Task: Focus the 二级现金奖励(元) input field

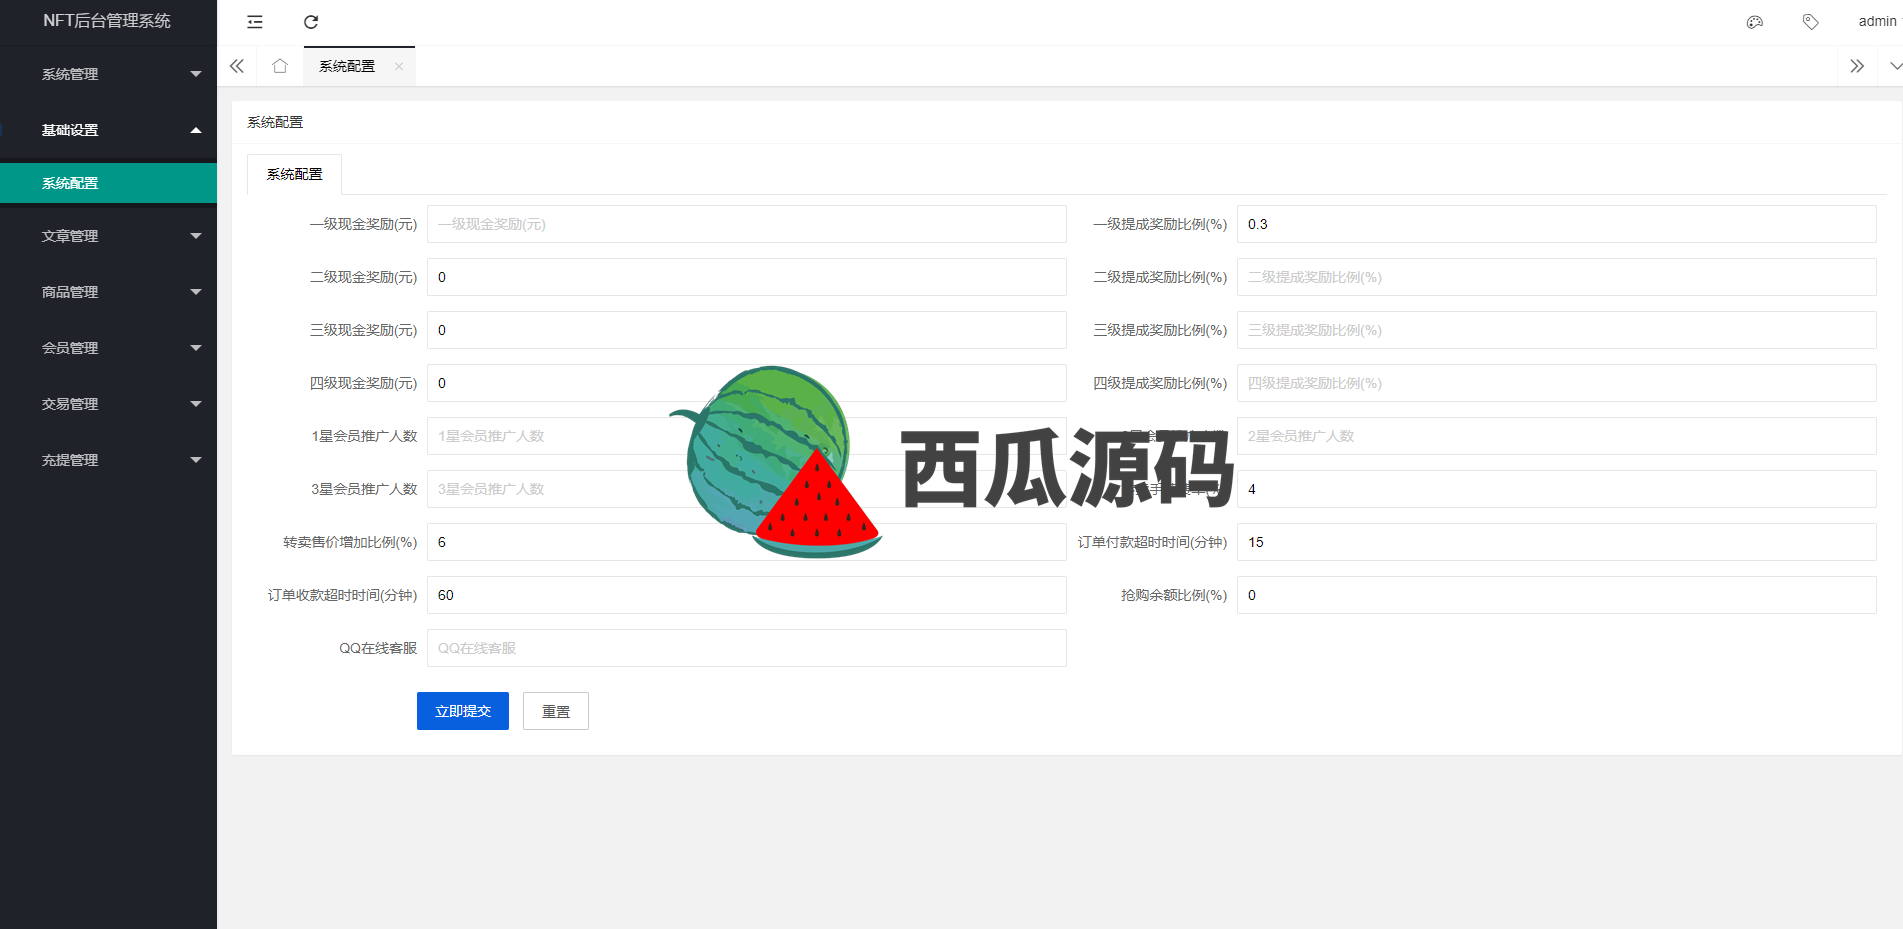Action: pos(747,277)
